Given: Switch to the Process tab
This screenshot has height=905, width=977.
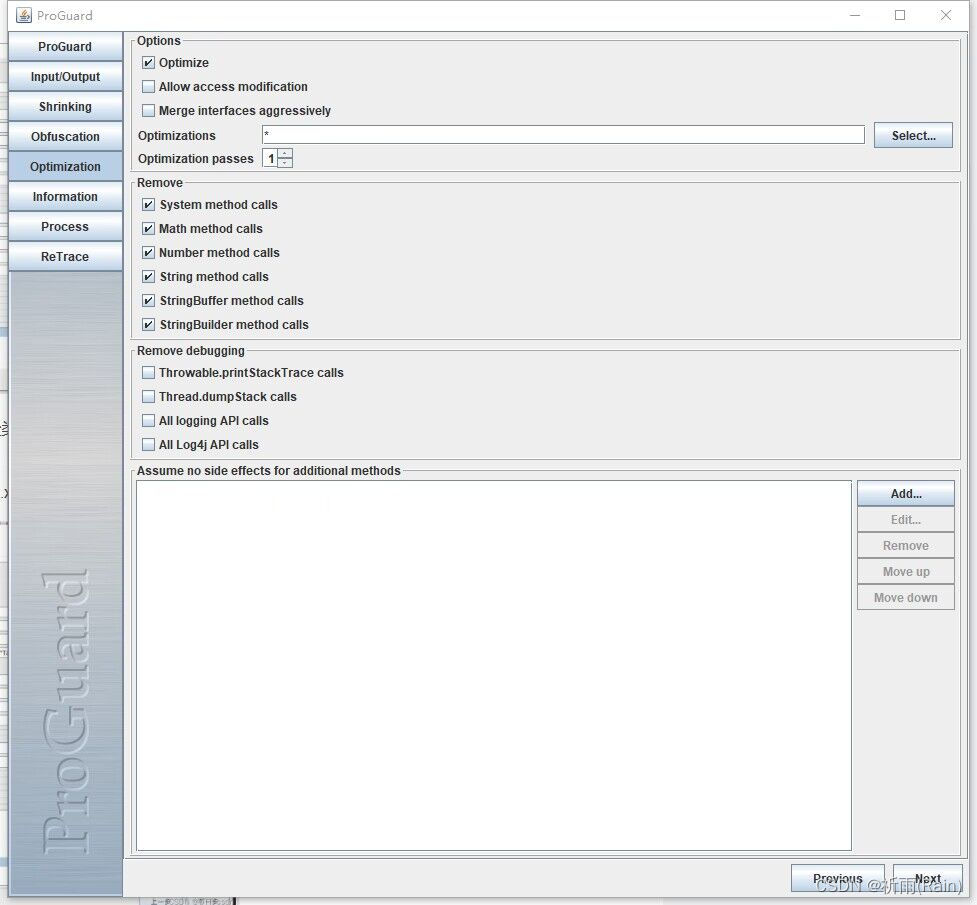Looking at the screenshot, I should [x=65, y=226].
